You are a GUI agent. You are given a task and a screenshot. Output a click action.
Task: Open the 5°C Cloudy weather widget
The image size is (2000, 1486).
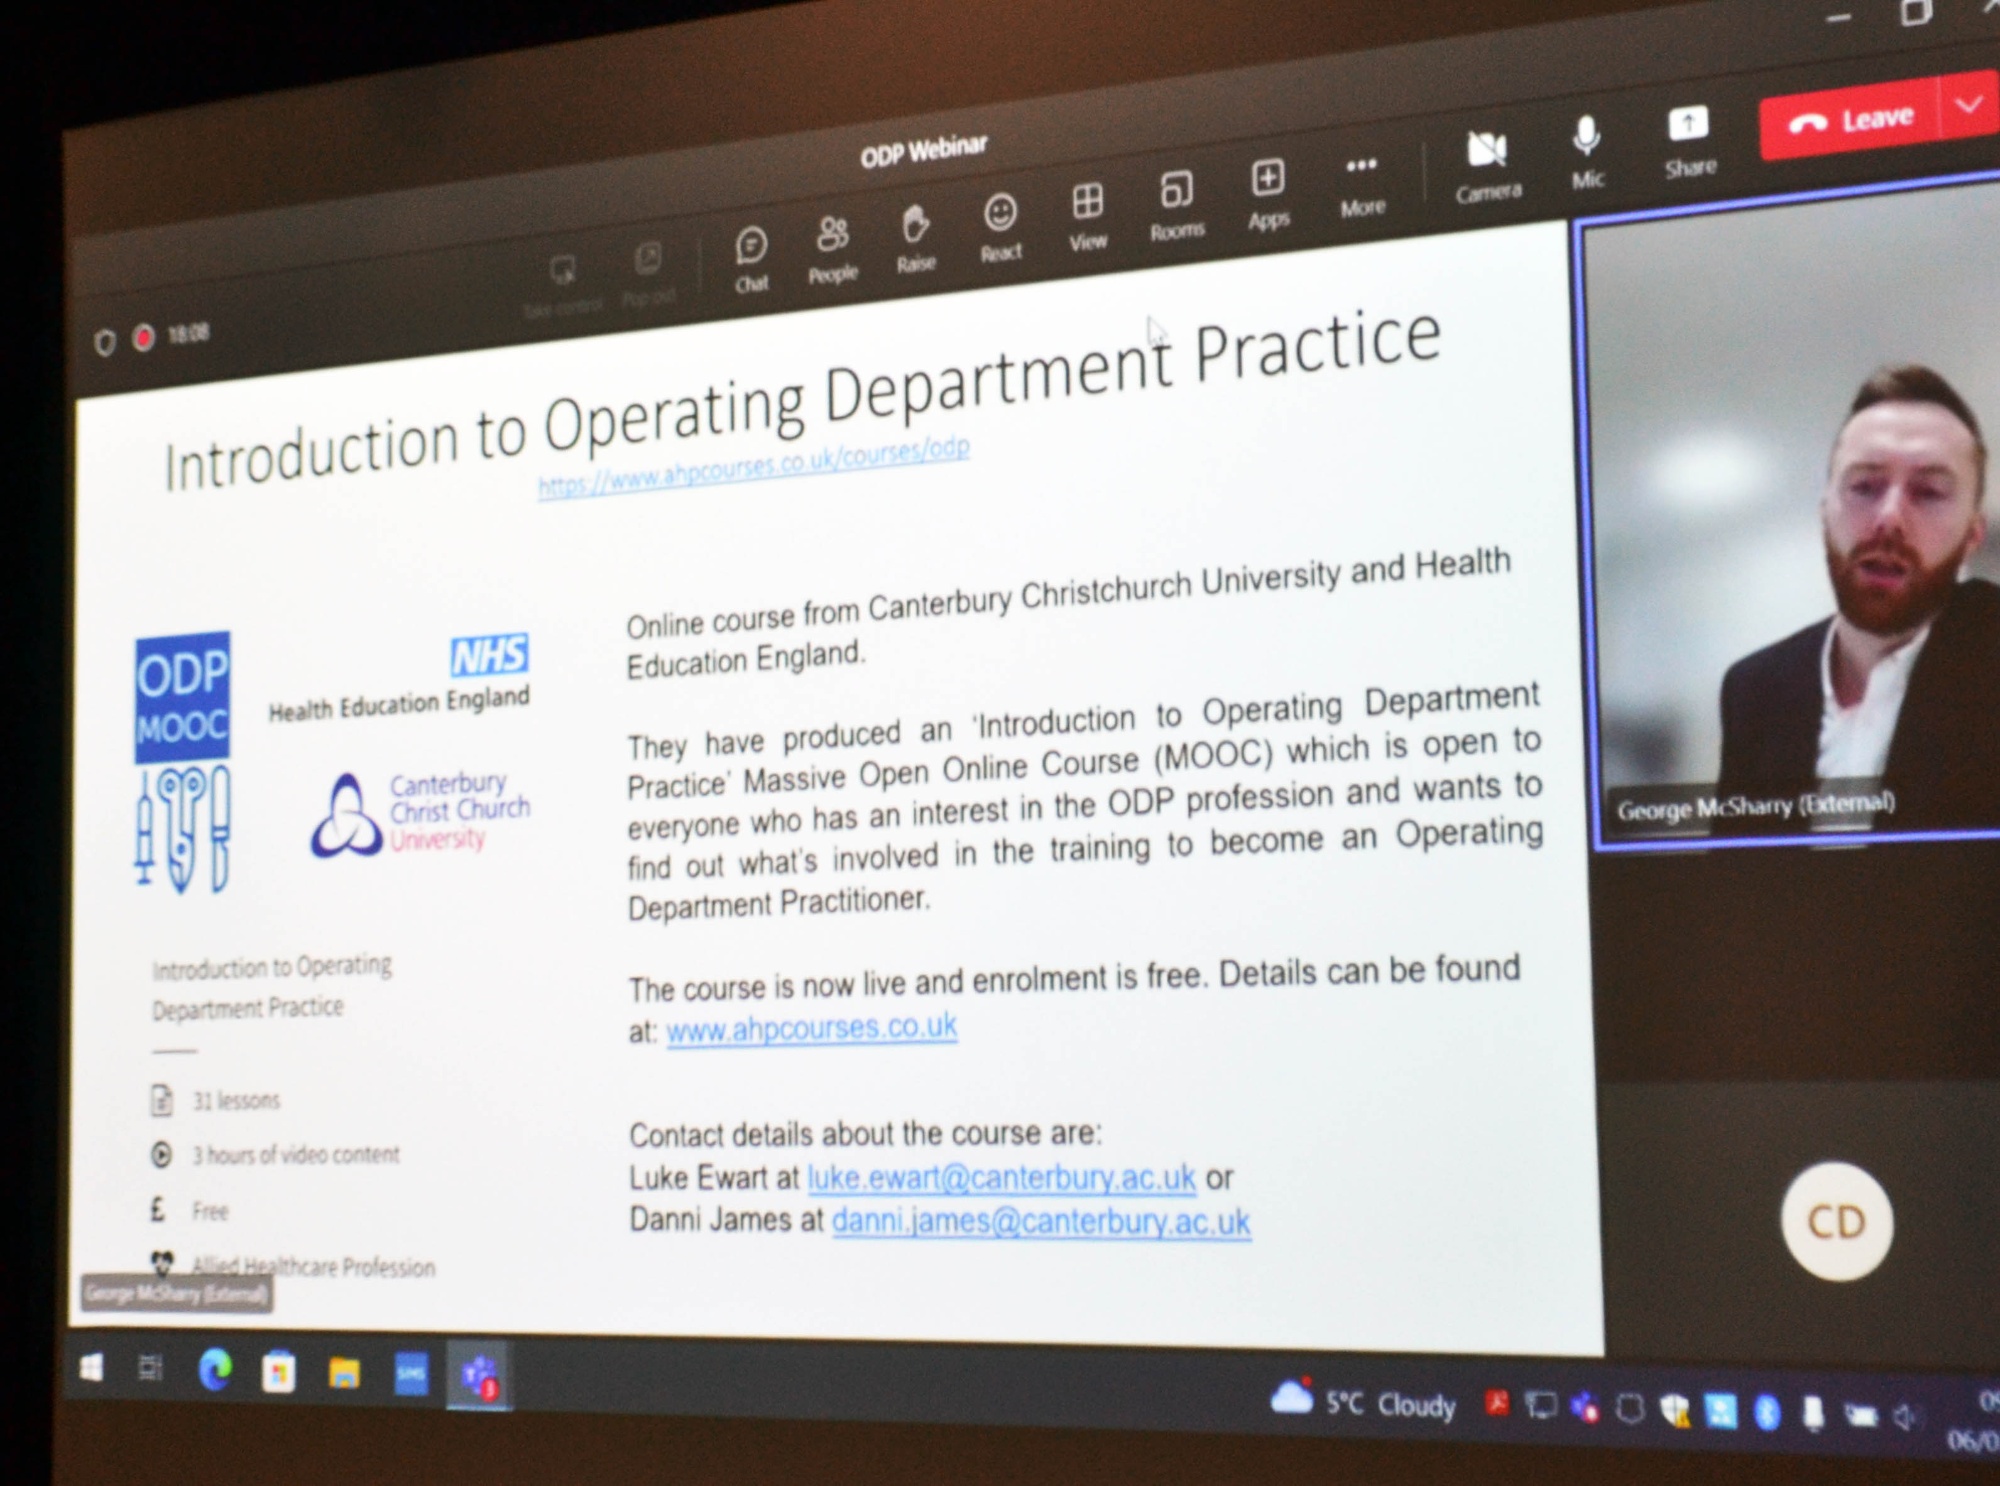click(x=1364, y=1402)
